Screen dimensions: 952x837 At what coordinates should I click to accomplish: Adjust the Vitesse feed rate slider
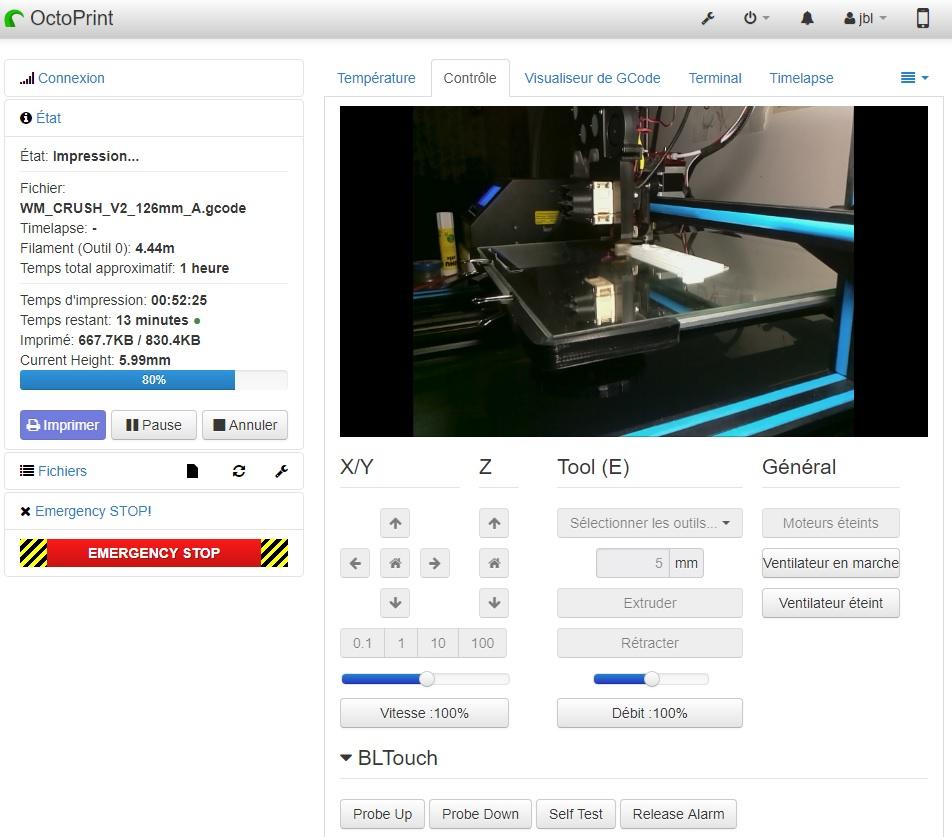tap(427, 679)
